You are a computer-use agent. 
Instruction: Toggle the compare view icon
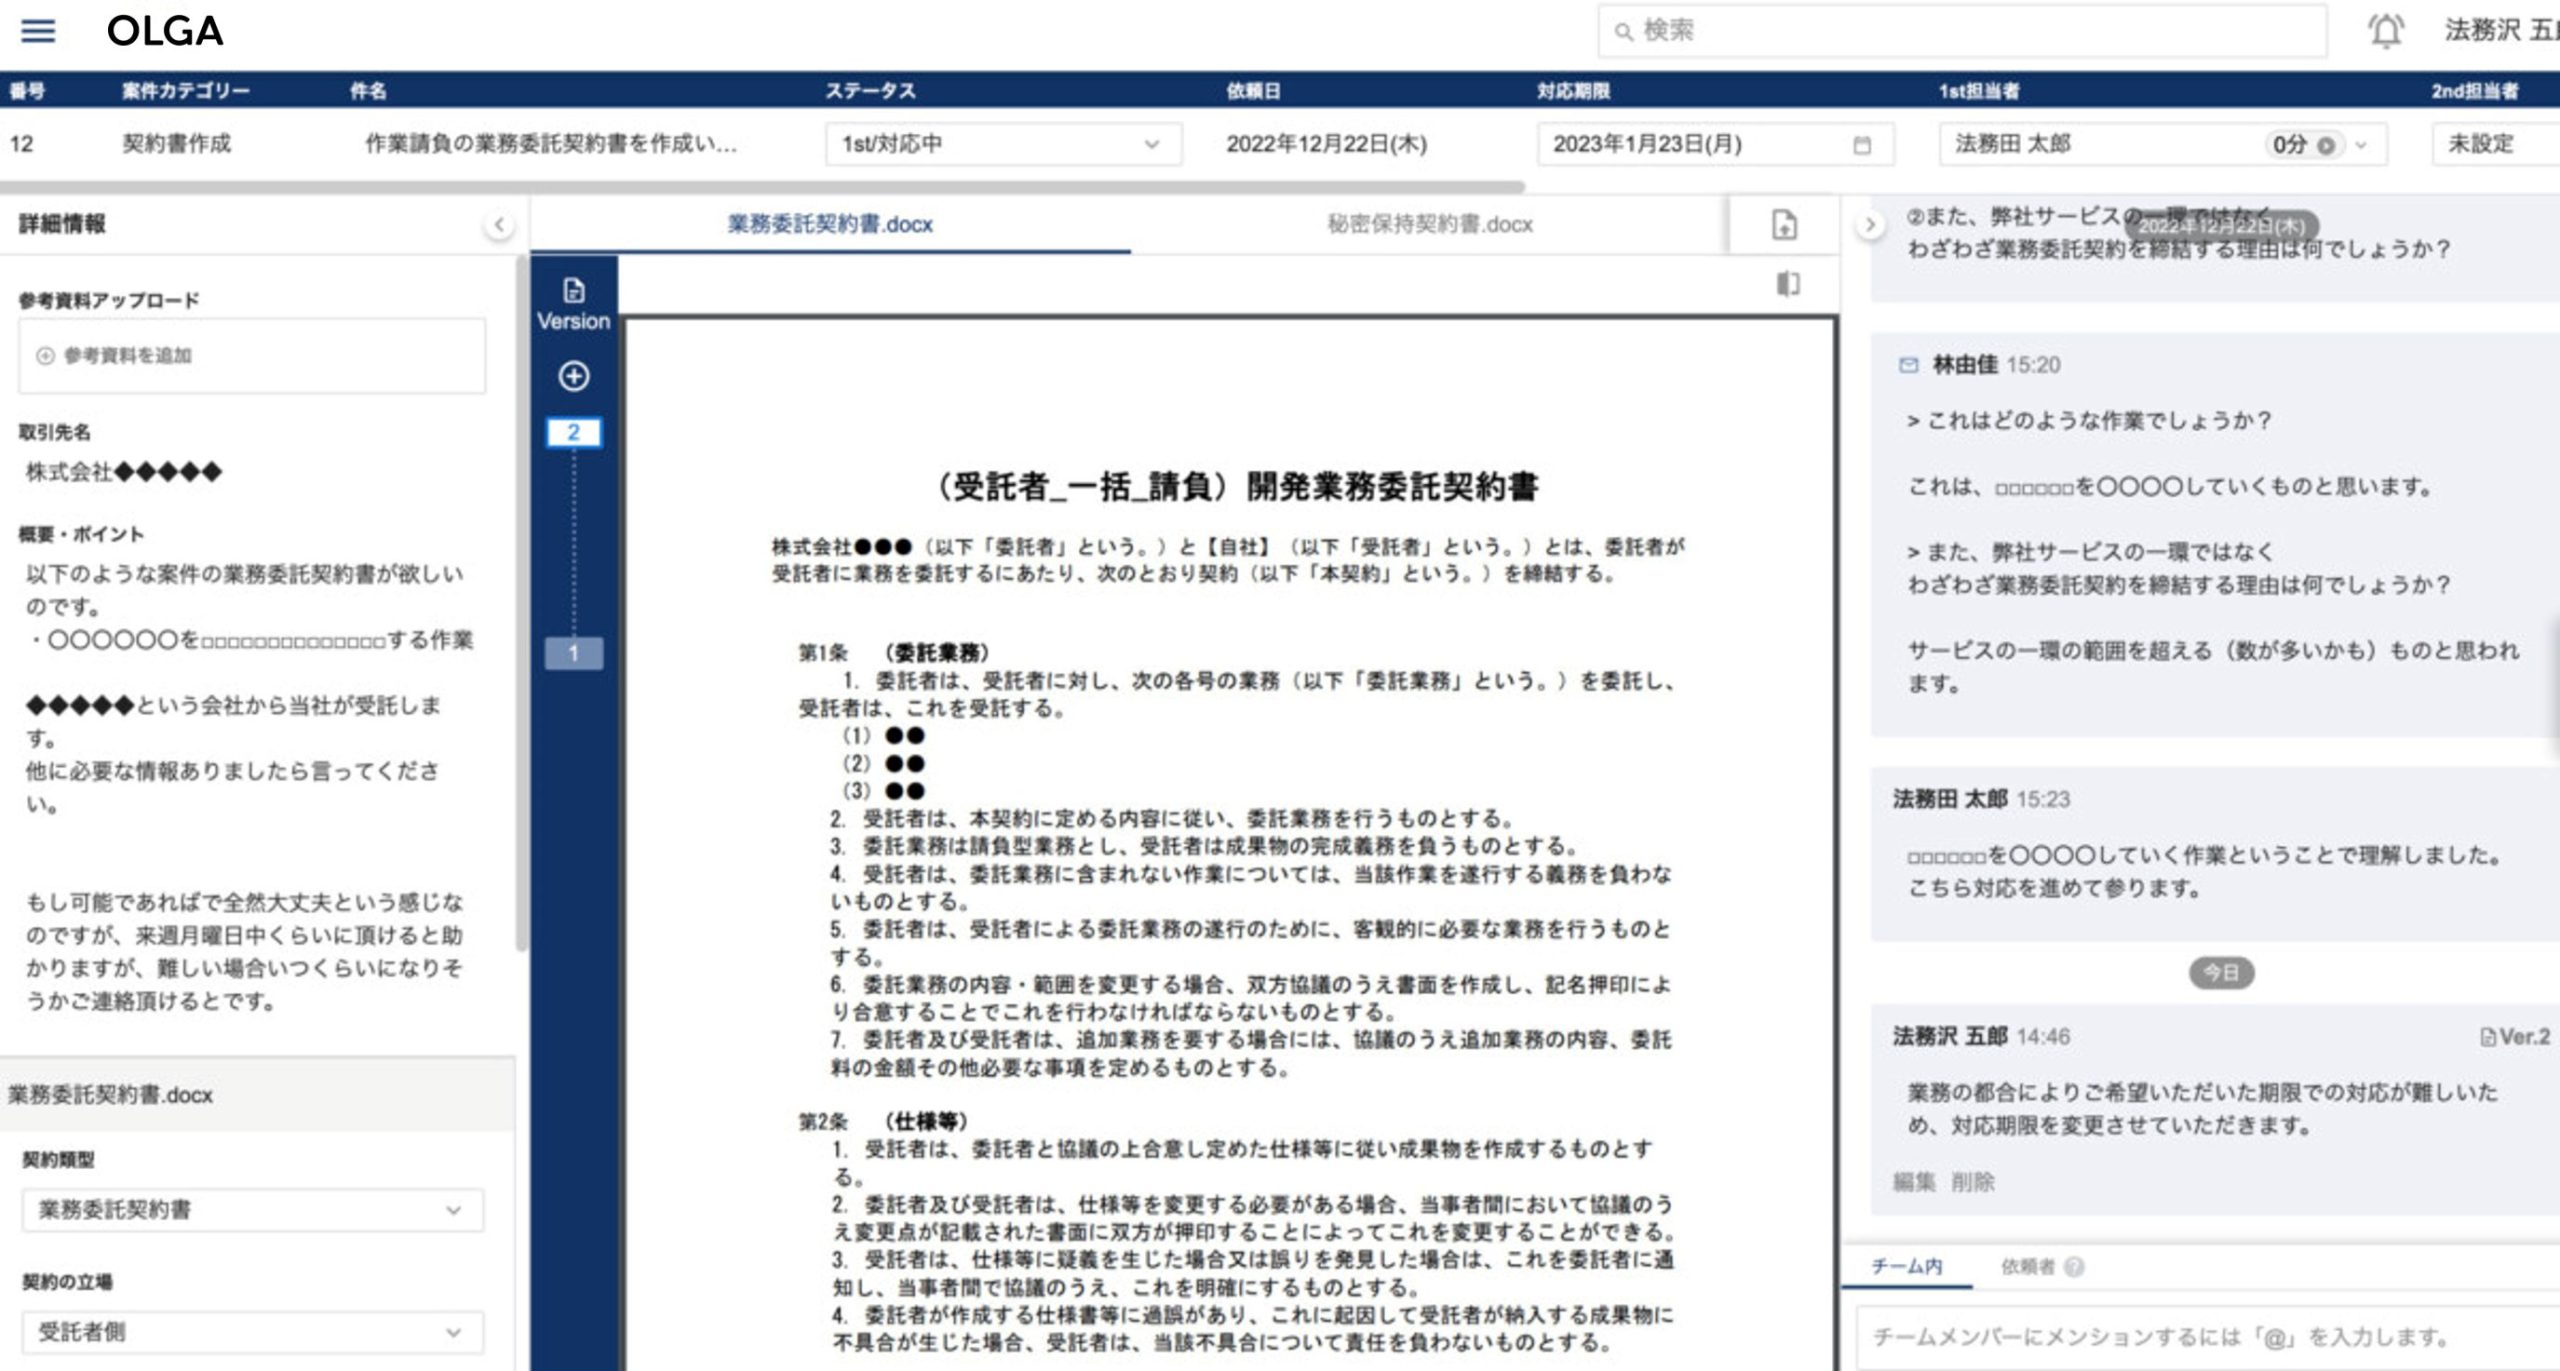1788,284
